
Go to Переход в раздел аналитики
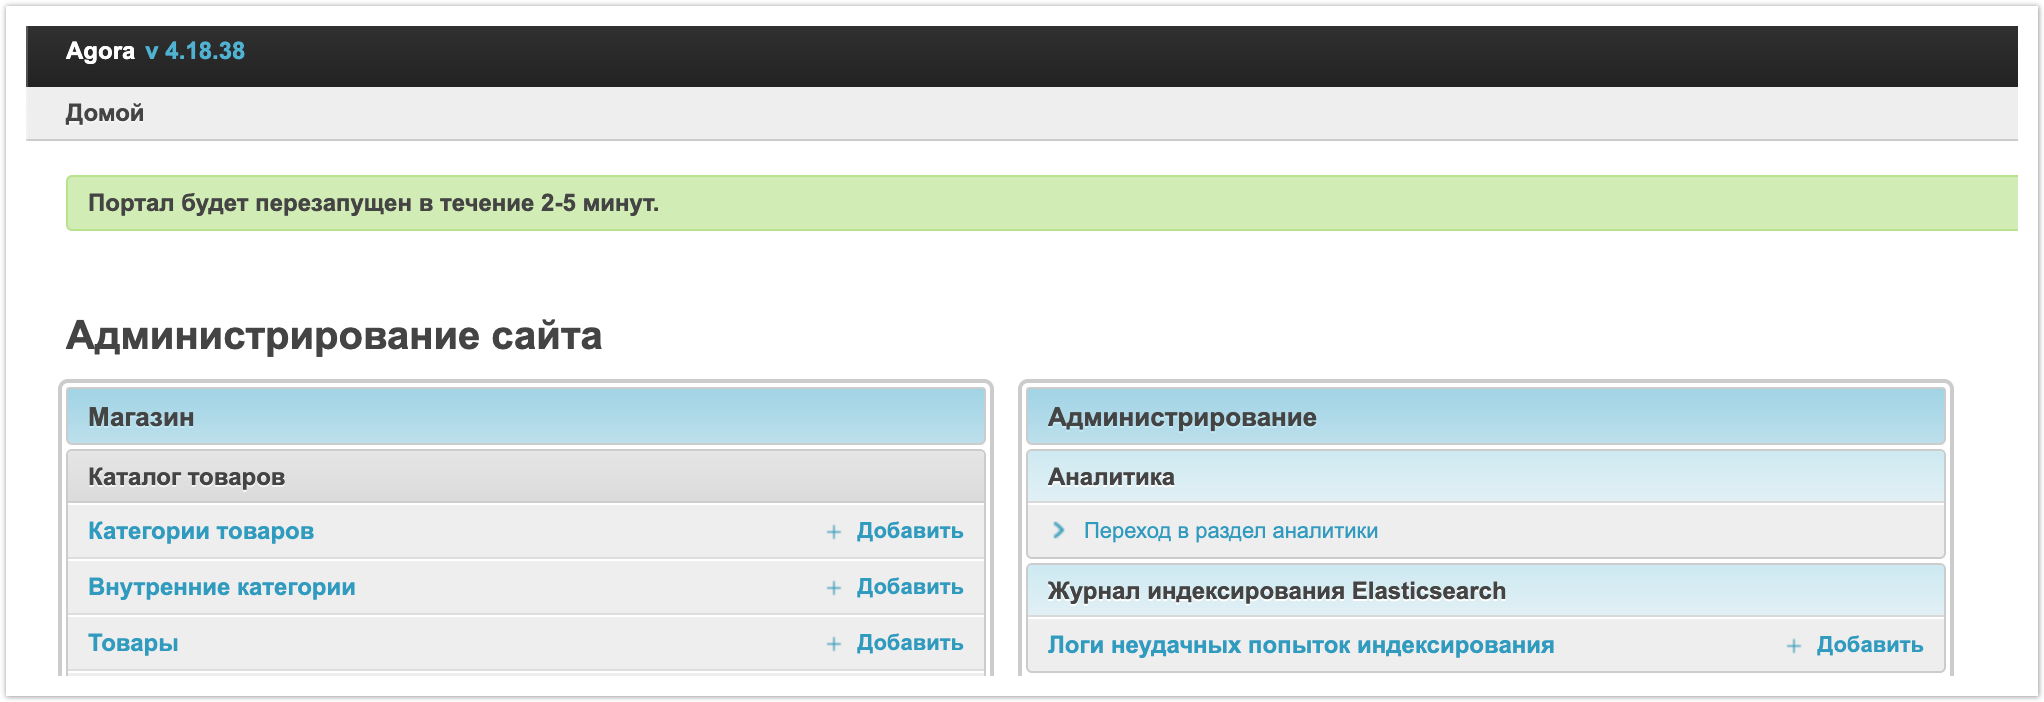[x=1230, y=531]
